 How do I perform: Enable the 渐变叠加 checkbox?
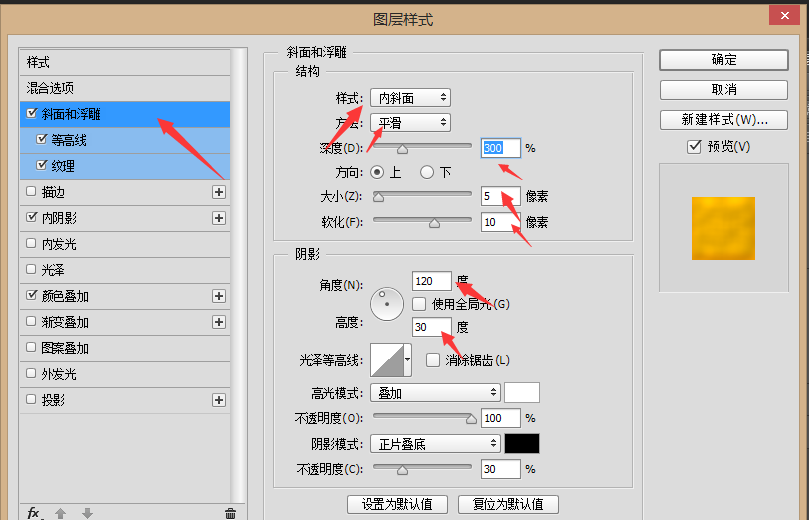pyautogui.click(x=31, y=321)
